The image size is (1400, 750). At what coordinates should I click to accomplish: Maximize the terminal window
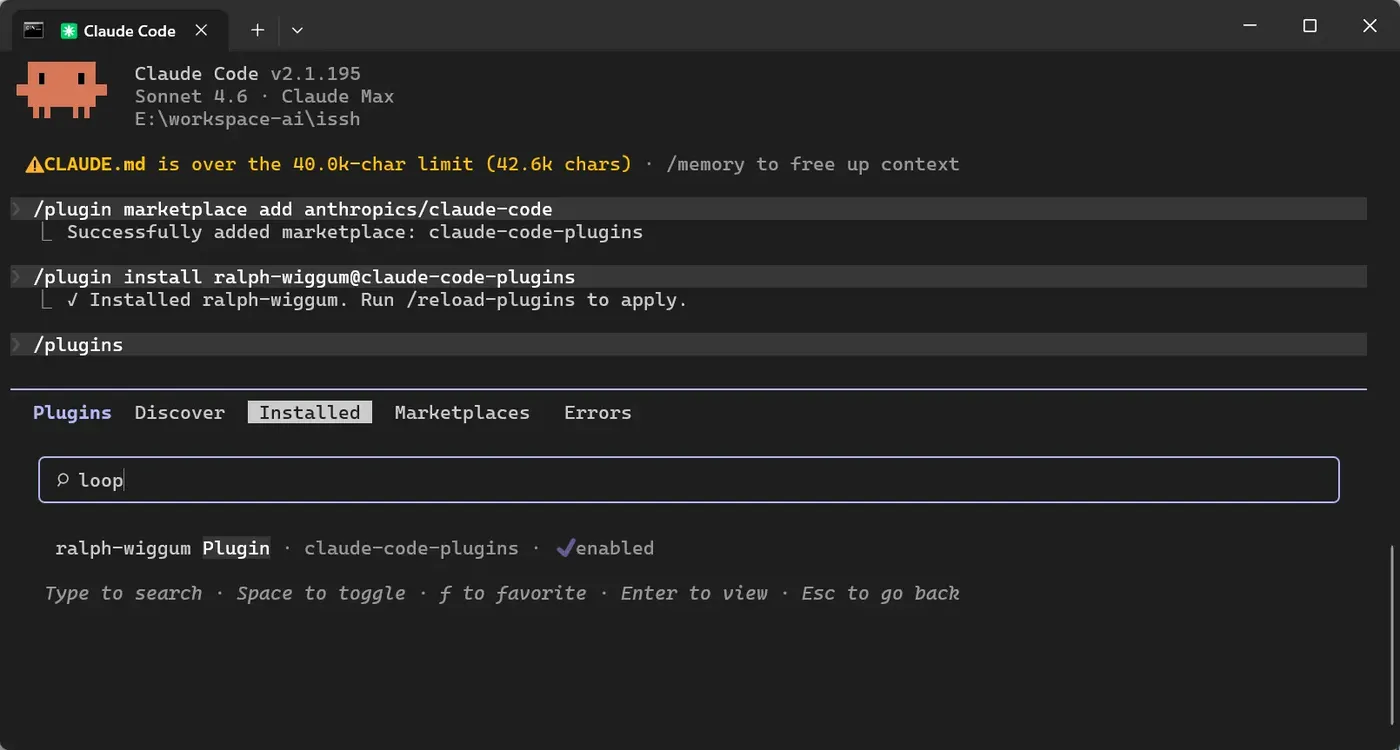(x=1310, y=27)
